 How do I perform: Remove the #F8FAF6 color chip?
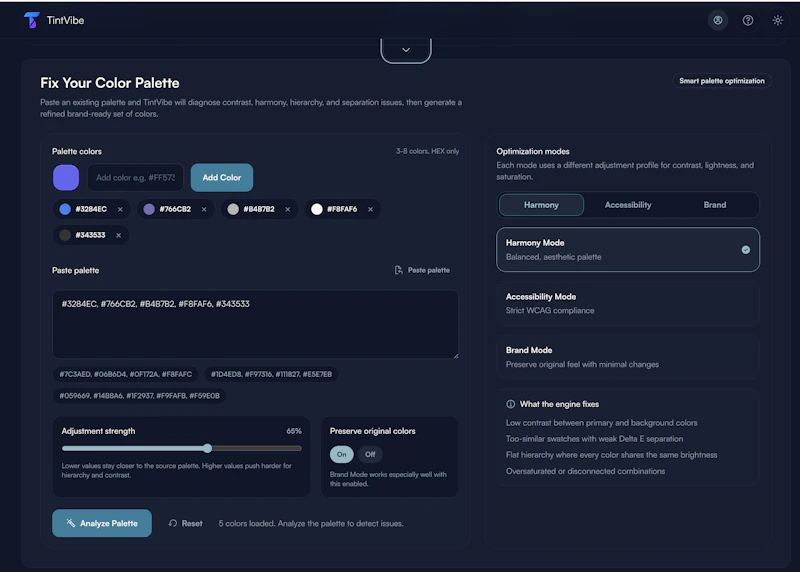[370, 209]
